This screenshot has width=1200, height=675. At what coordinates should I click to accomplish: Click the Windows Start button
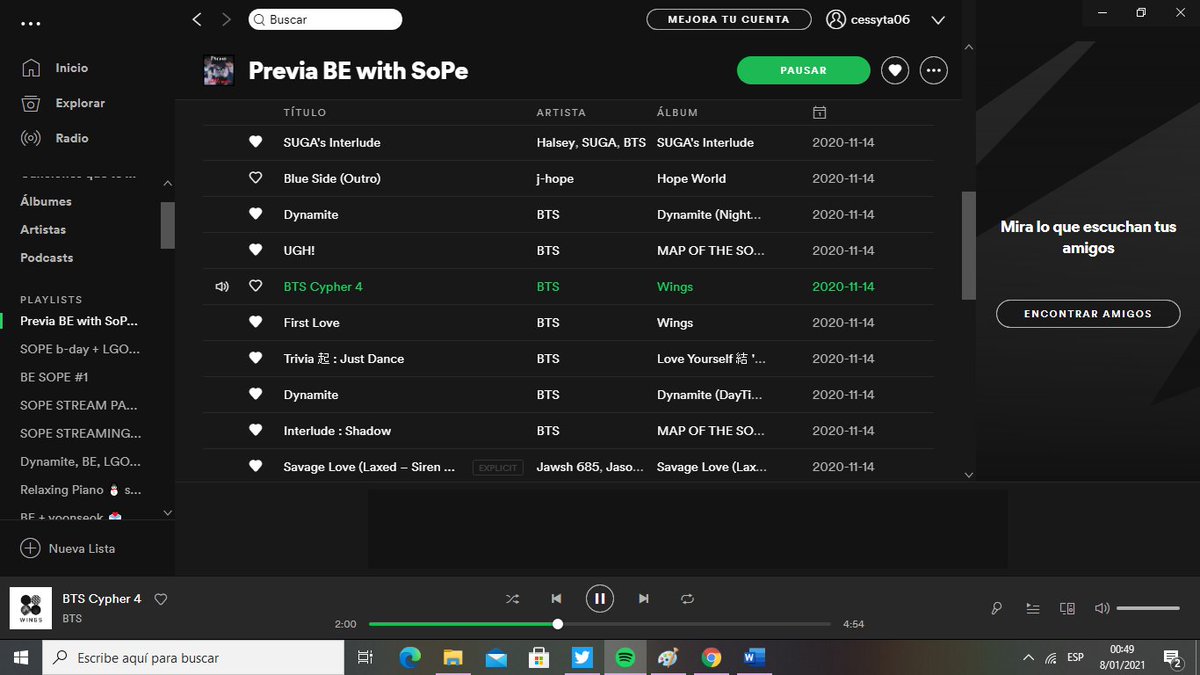(x=20, y=657)
